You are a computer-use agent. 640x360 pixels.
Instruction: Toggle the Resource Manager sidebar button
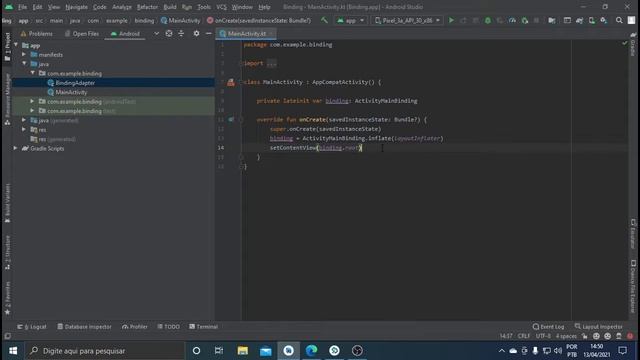[x=7, y=99]
